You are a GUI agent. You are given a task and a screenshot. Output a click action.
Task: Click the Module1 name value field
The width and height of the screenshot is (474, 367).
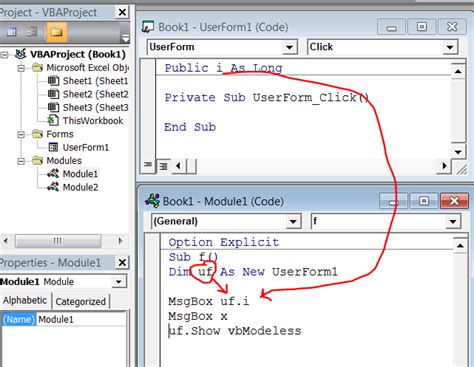pyautogui.click(x=81, y=320)
